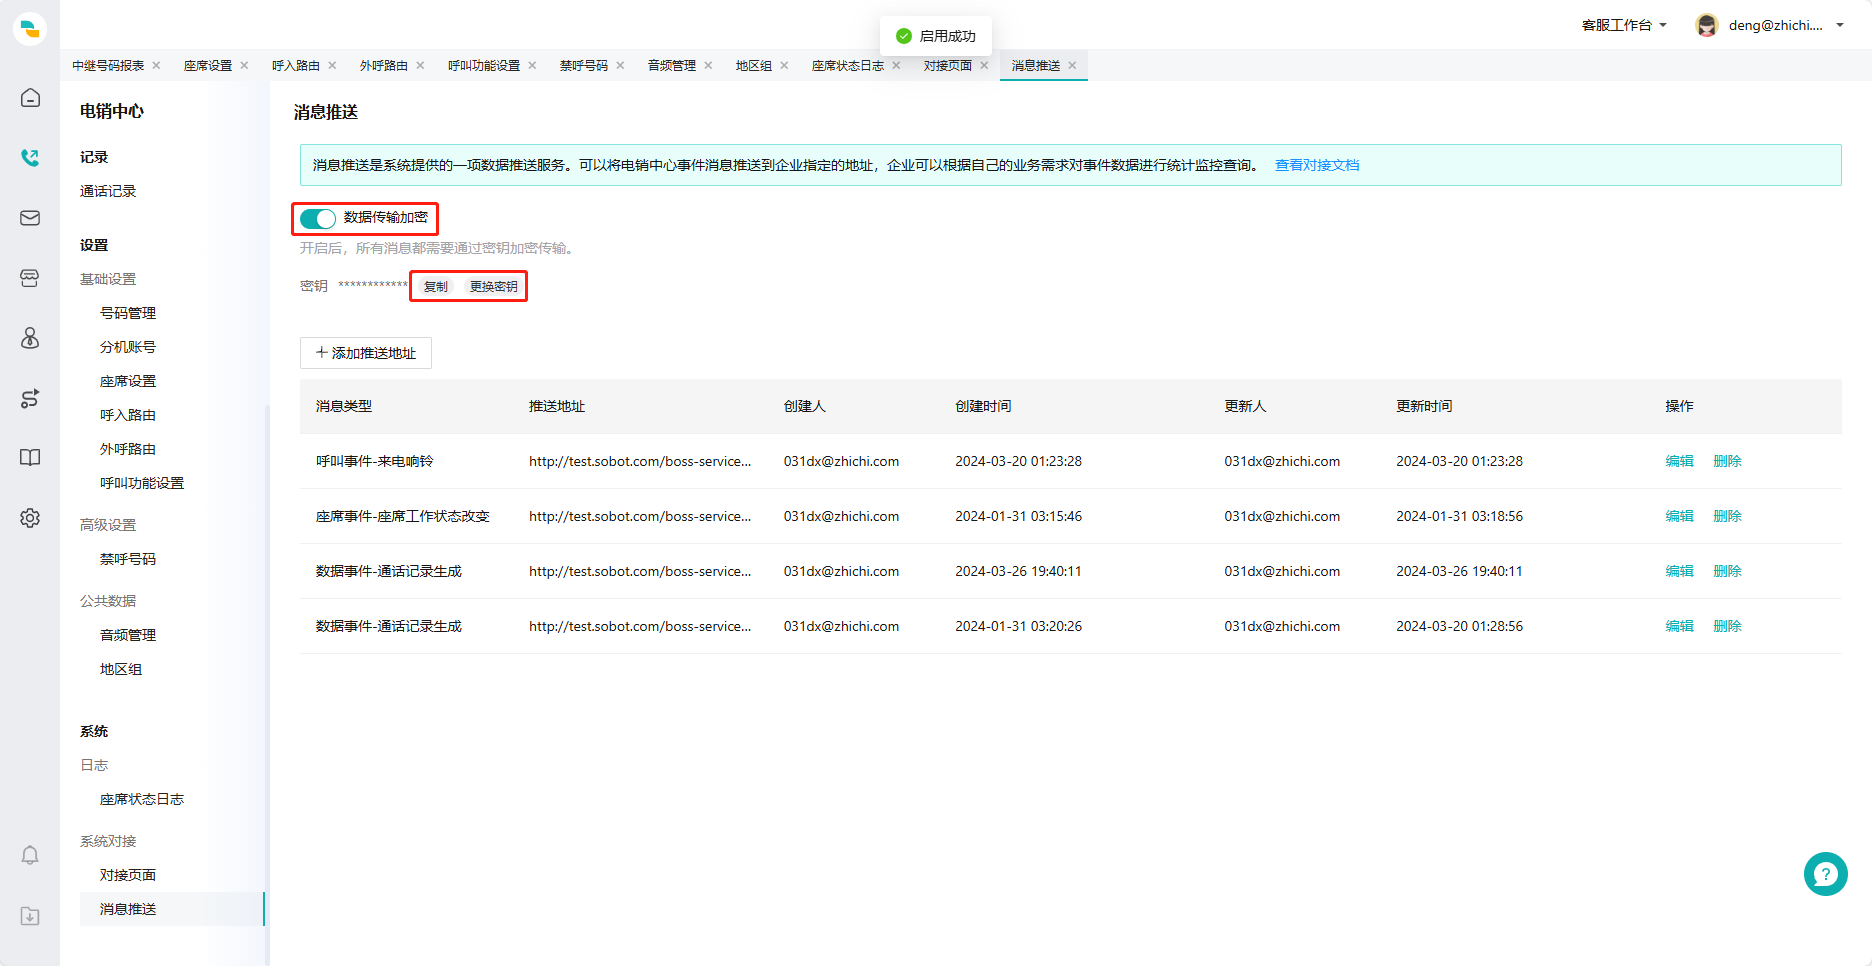
Task: Open the robot/agent figure icon
Action: click(30, 338)
